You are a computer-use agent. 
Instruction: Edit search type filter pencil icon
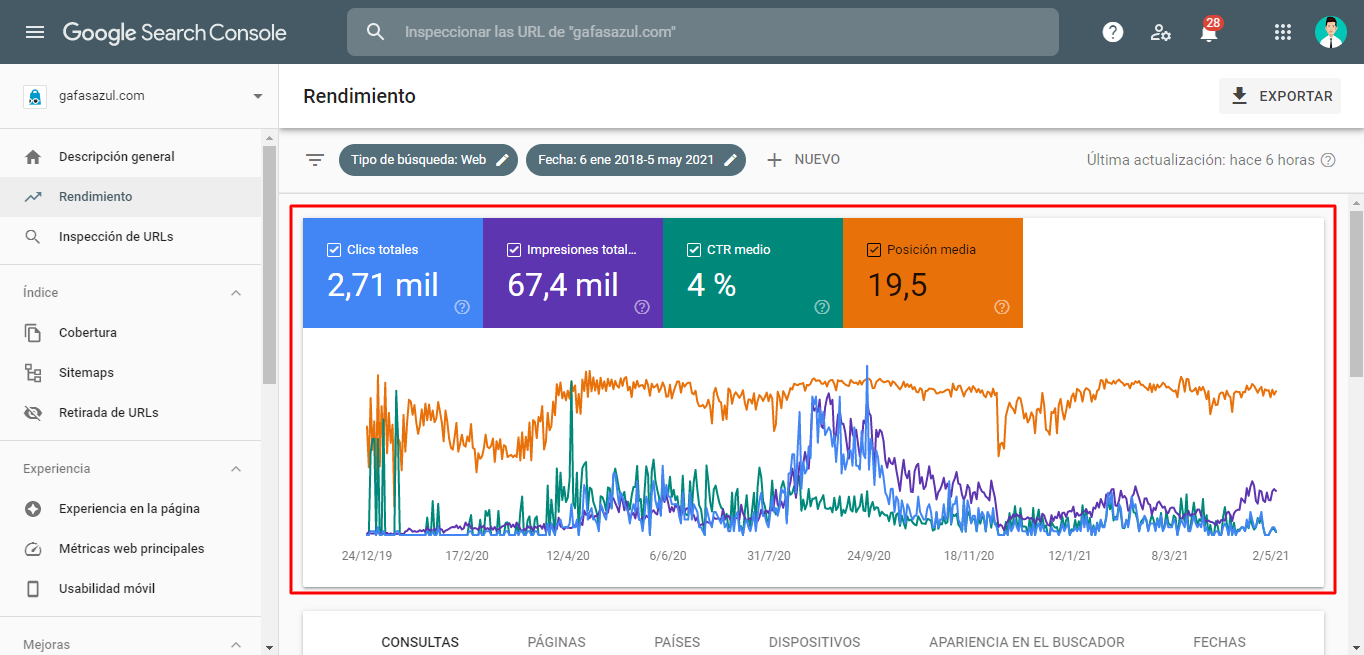coord(503,160)
